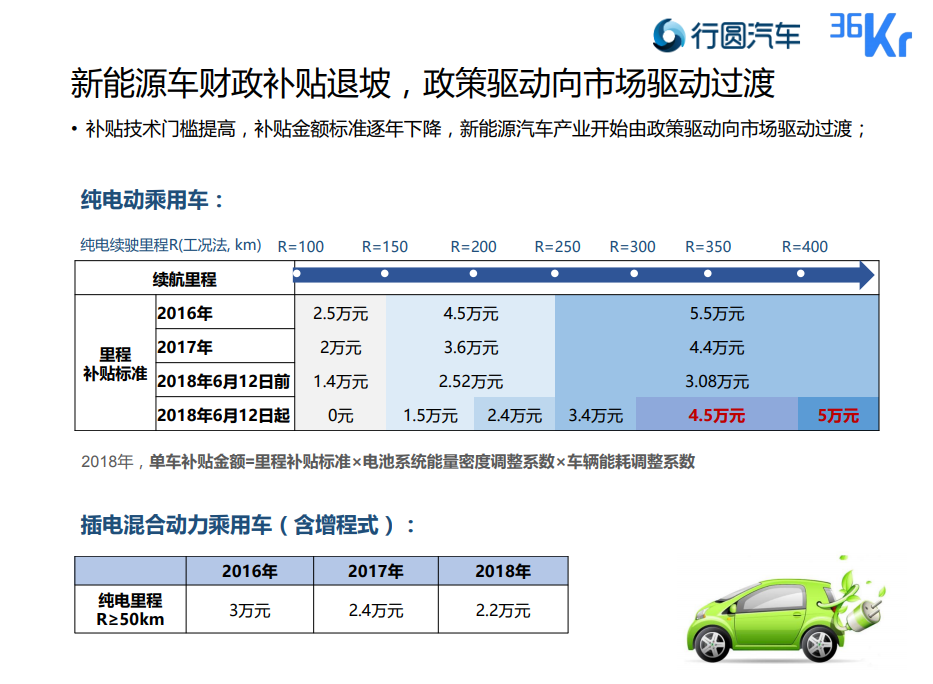Click the R=250 label
The image size is (933, 684).
[x=557, y=246]
